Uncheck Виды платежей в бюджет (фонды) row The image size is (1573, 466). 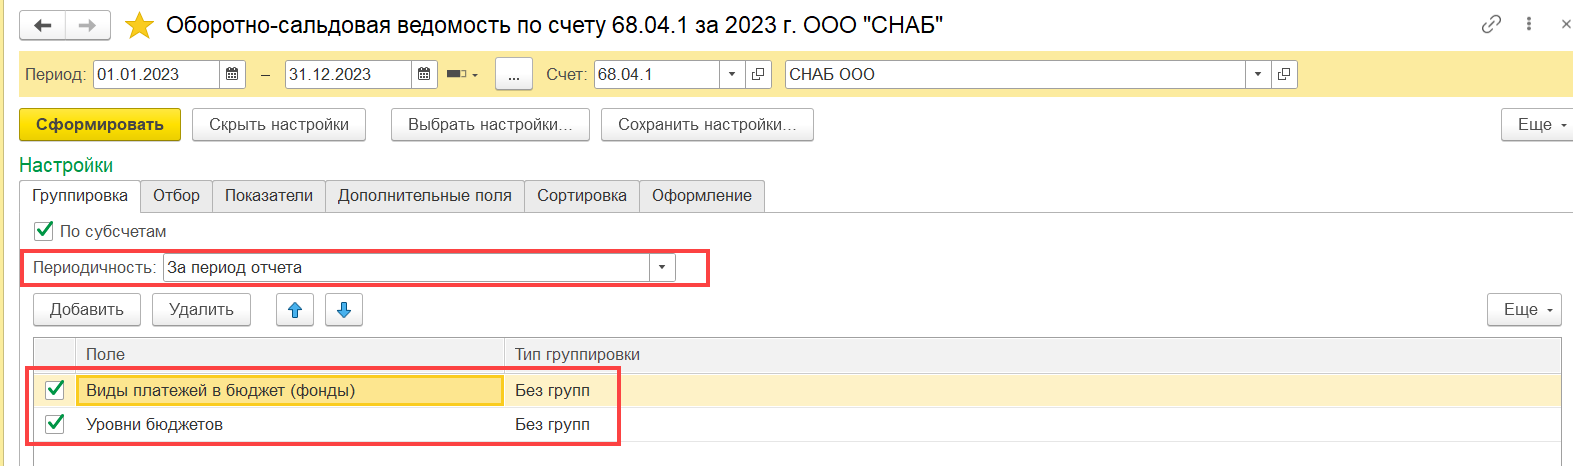pos(55,390)
